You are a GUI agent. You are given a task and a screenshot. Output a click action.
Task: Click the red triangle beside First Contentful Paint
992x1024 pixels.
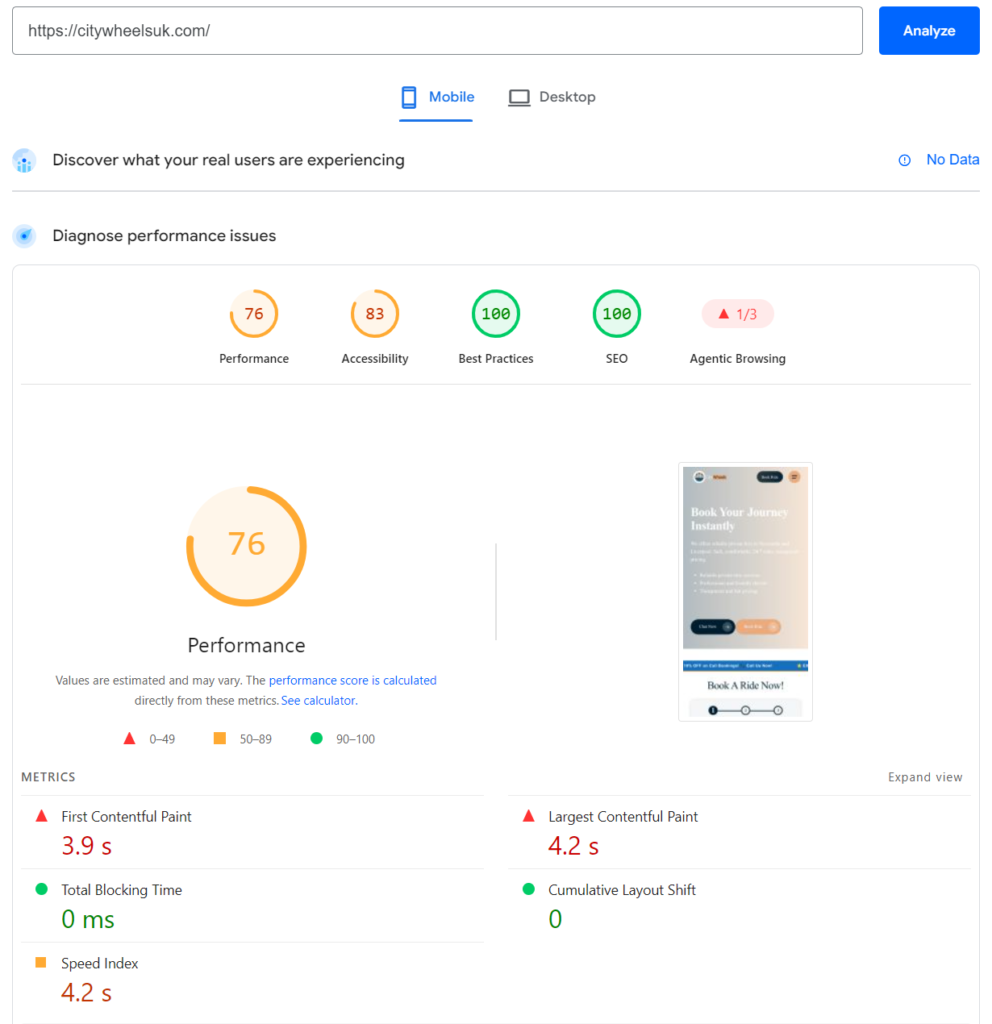(x=42, y=816)
